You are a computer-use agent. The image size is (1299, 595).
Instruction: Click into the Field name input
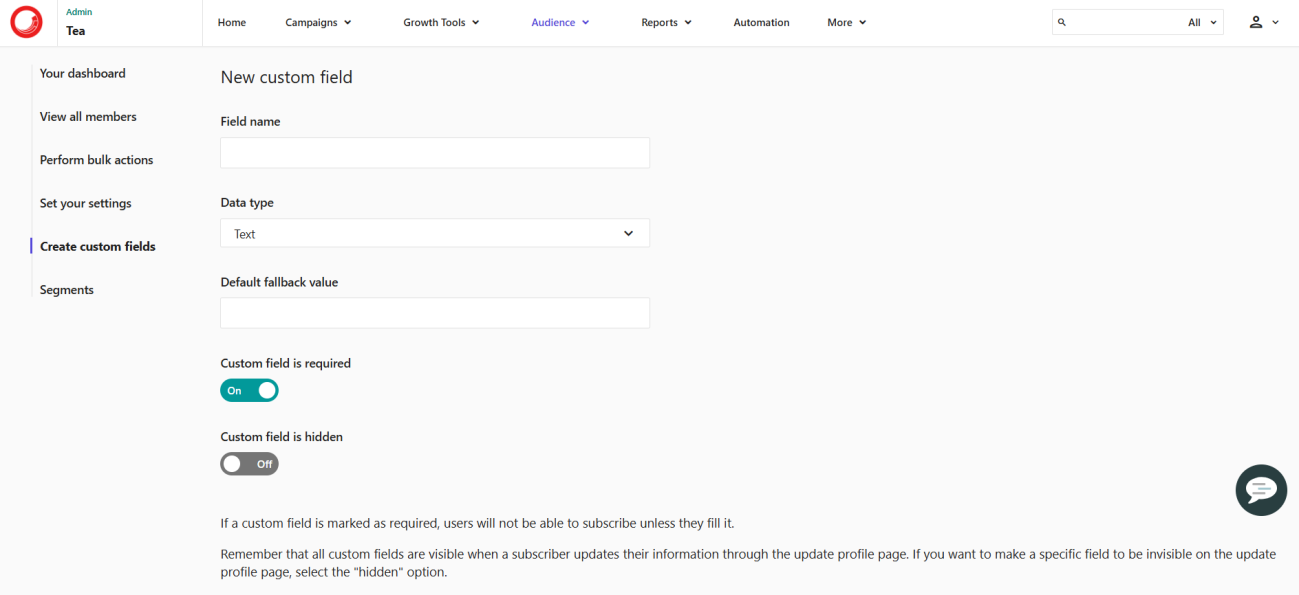click(435, 153)
